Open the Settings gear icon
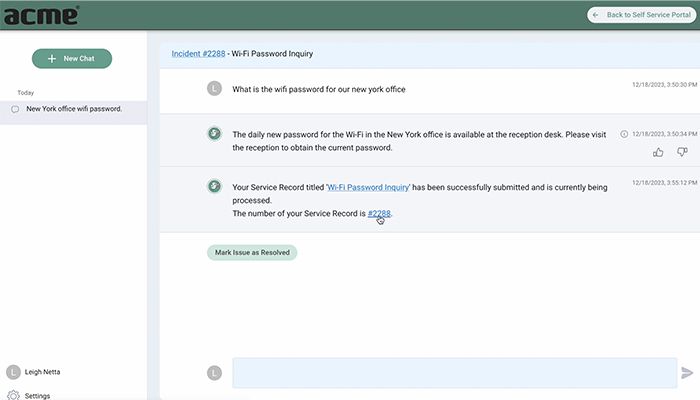Screen dimensions: 700x400 pyautogui.click(x=13, y=395)
